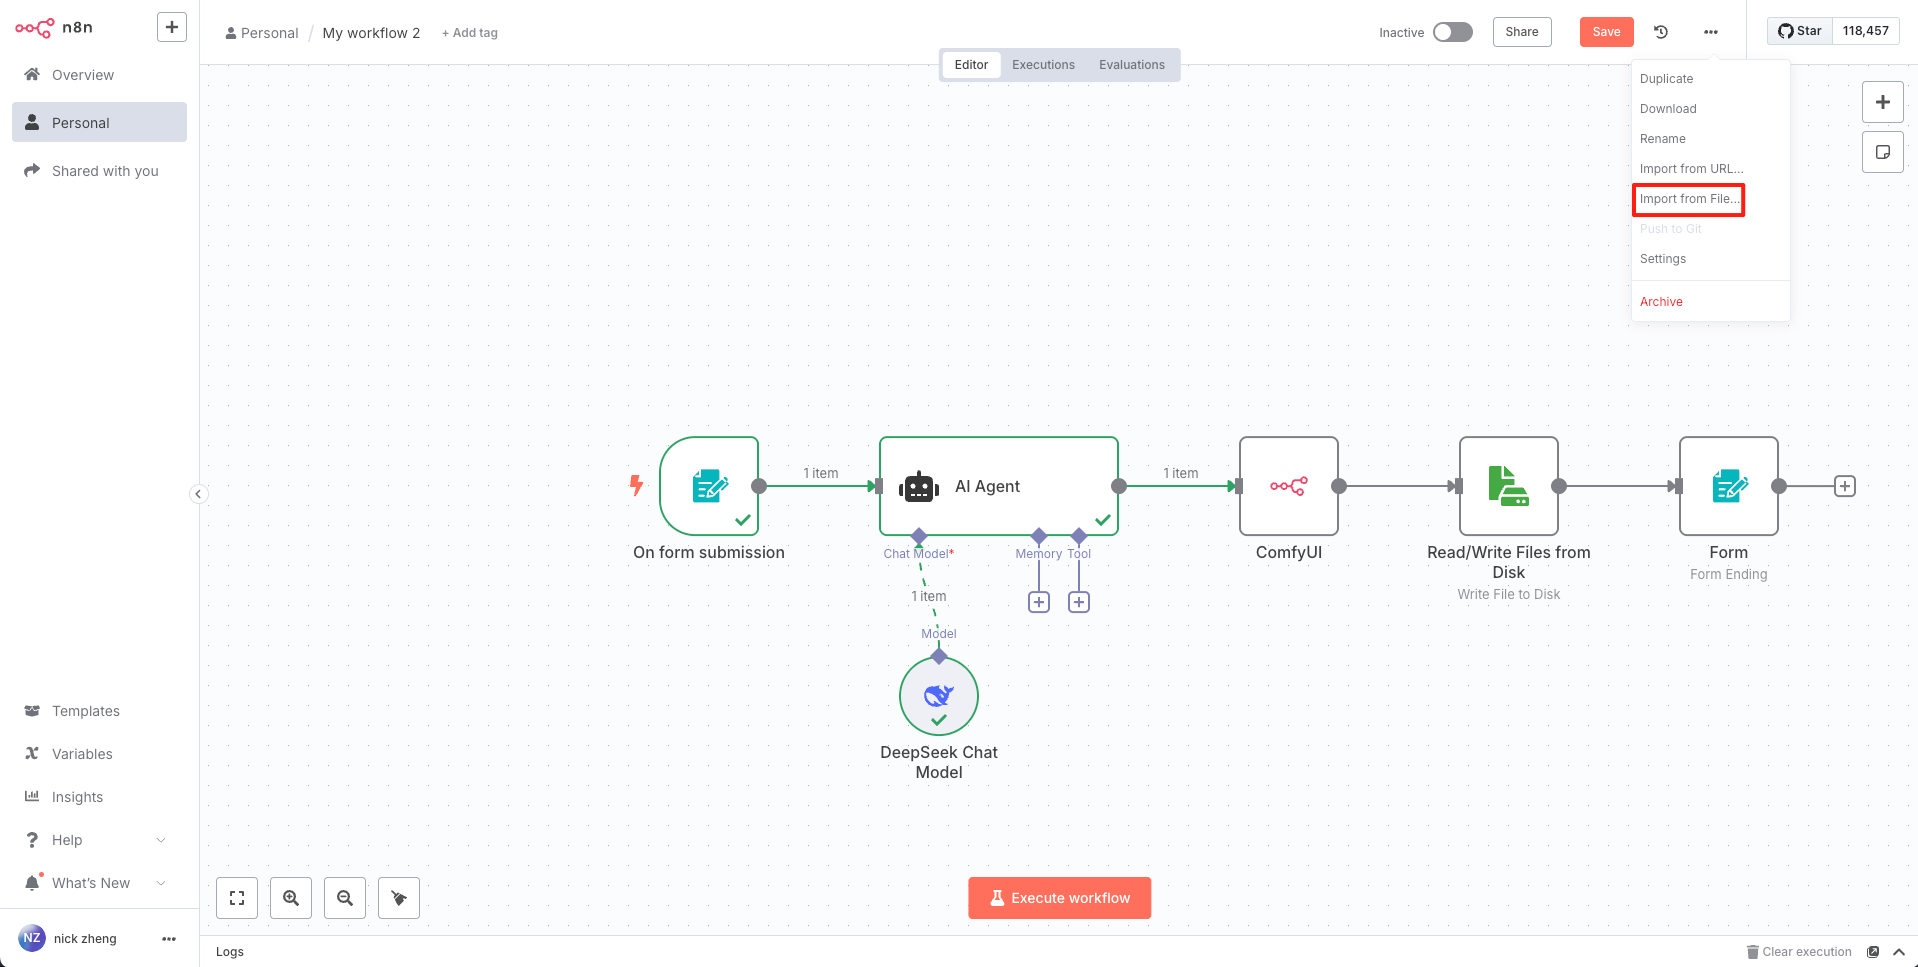Switch to the Editor tab
The height and width of the screenshot is (967, 1918).
[x=971, y=65]
